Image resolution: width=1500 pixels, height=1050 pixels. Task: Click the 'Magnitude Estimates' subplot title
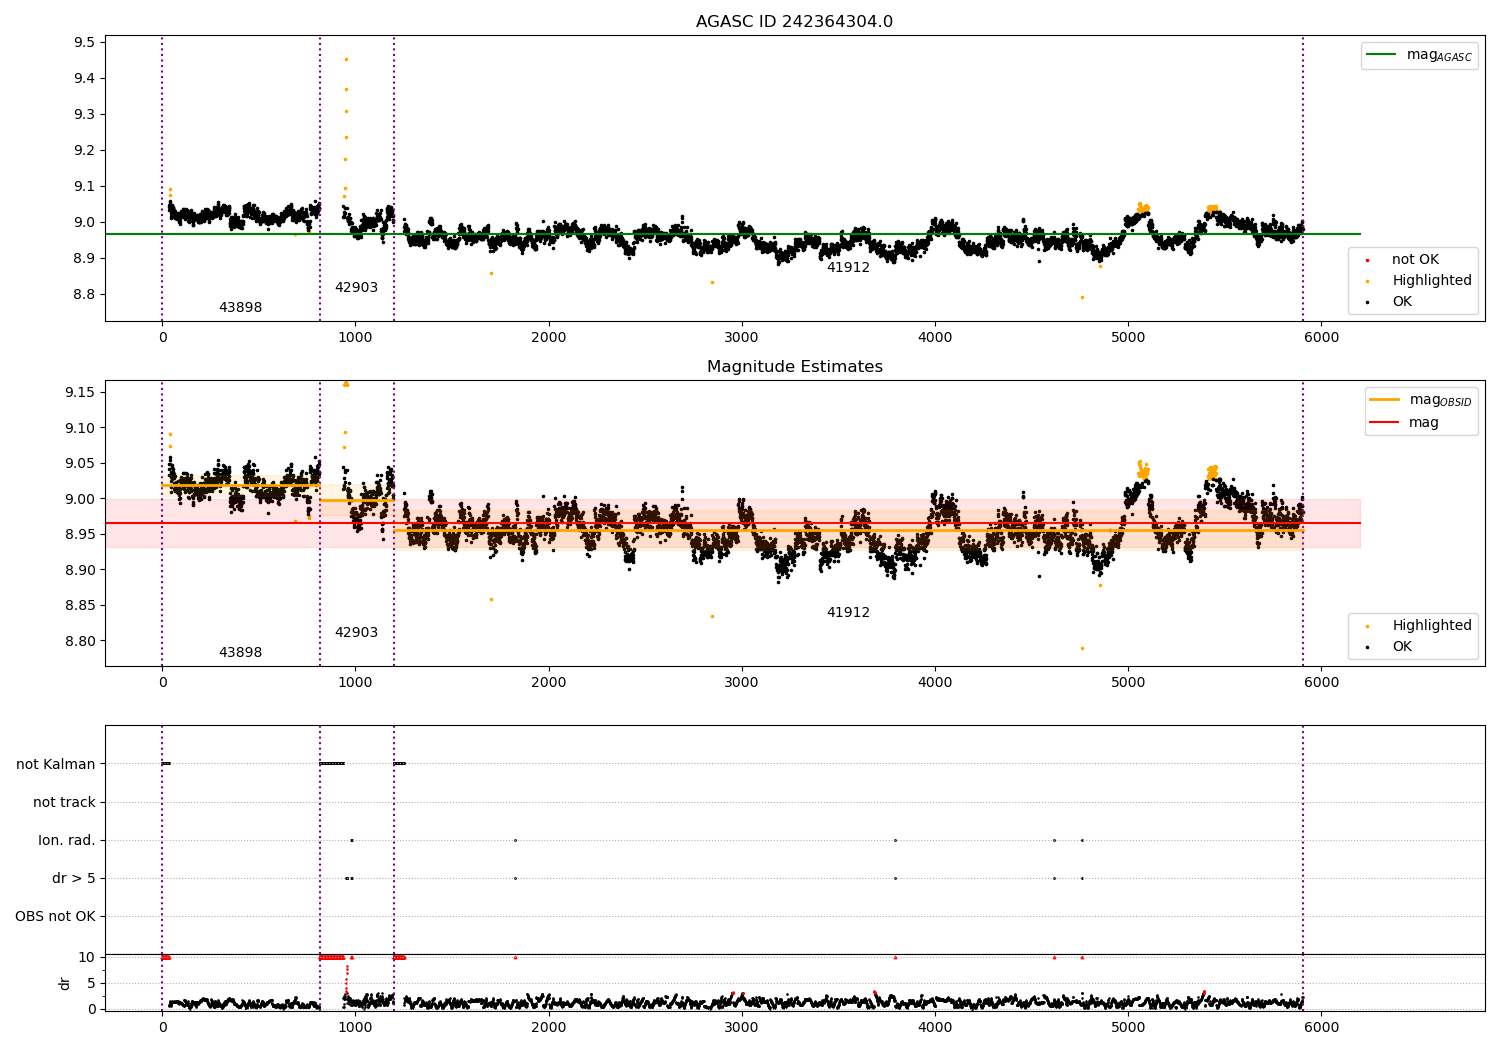[x=794, y=367]
